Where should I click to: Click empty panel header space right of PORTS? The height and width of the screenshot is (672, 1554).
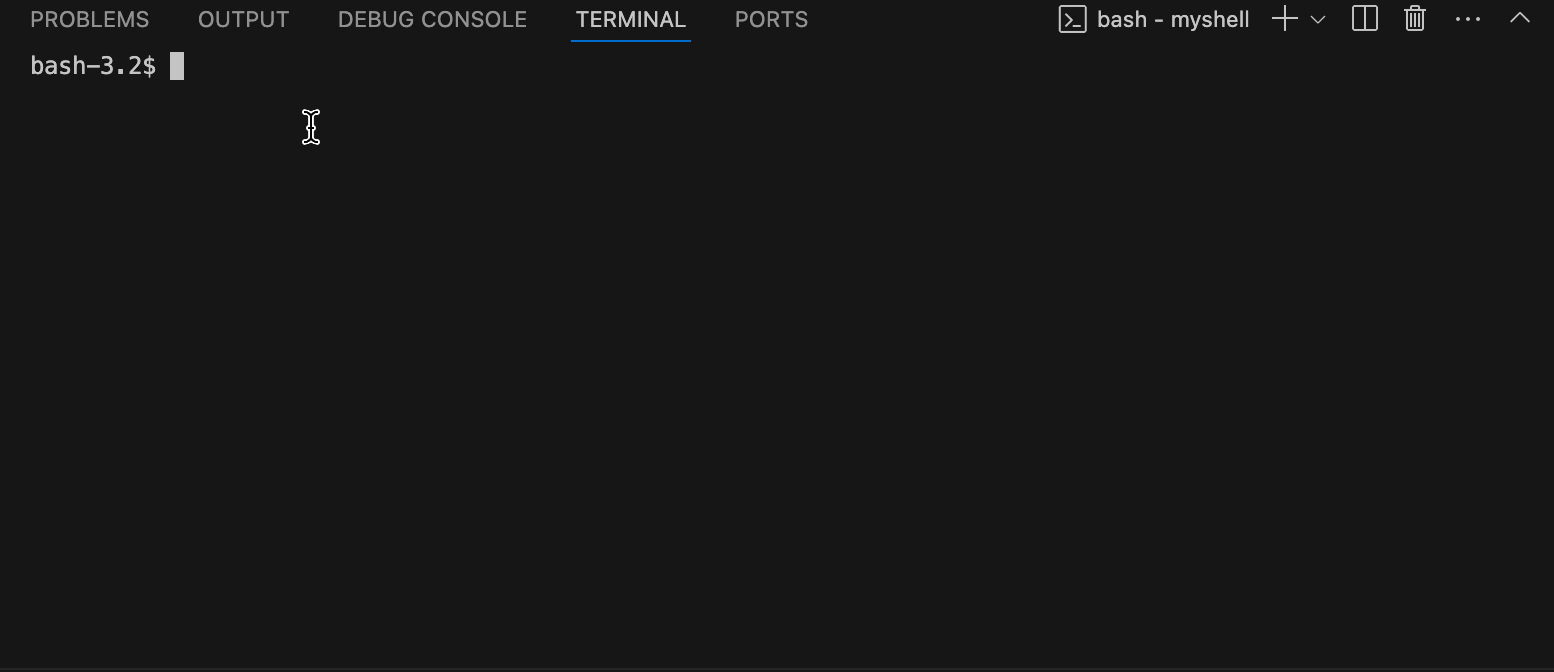(930, 20)
